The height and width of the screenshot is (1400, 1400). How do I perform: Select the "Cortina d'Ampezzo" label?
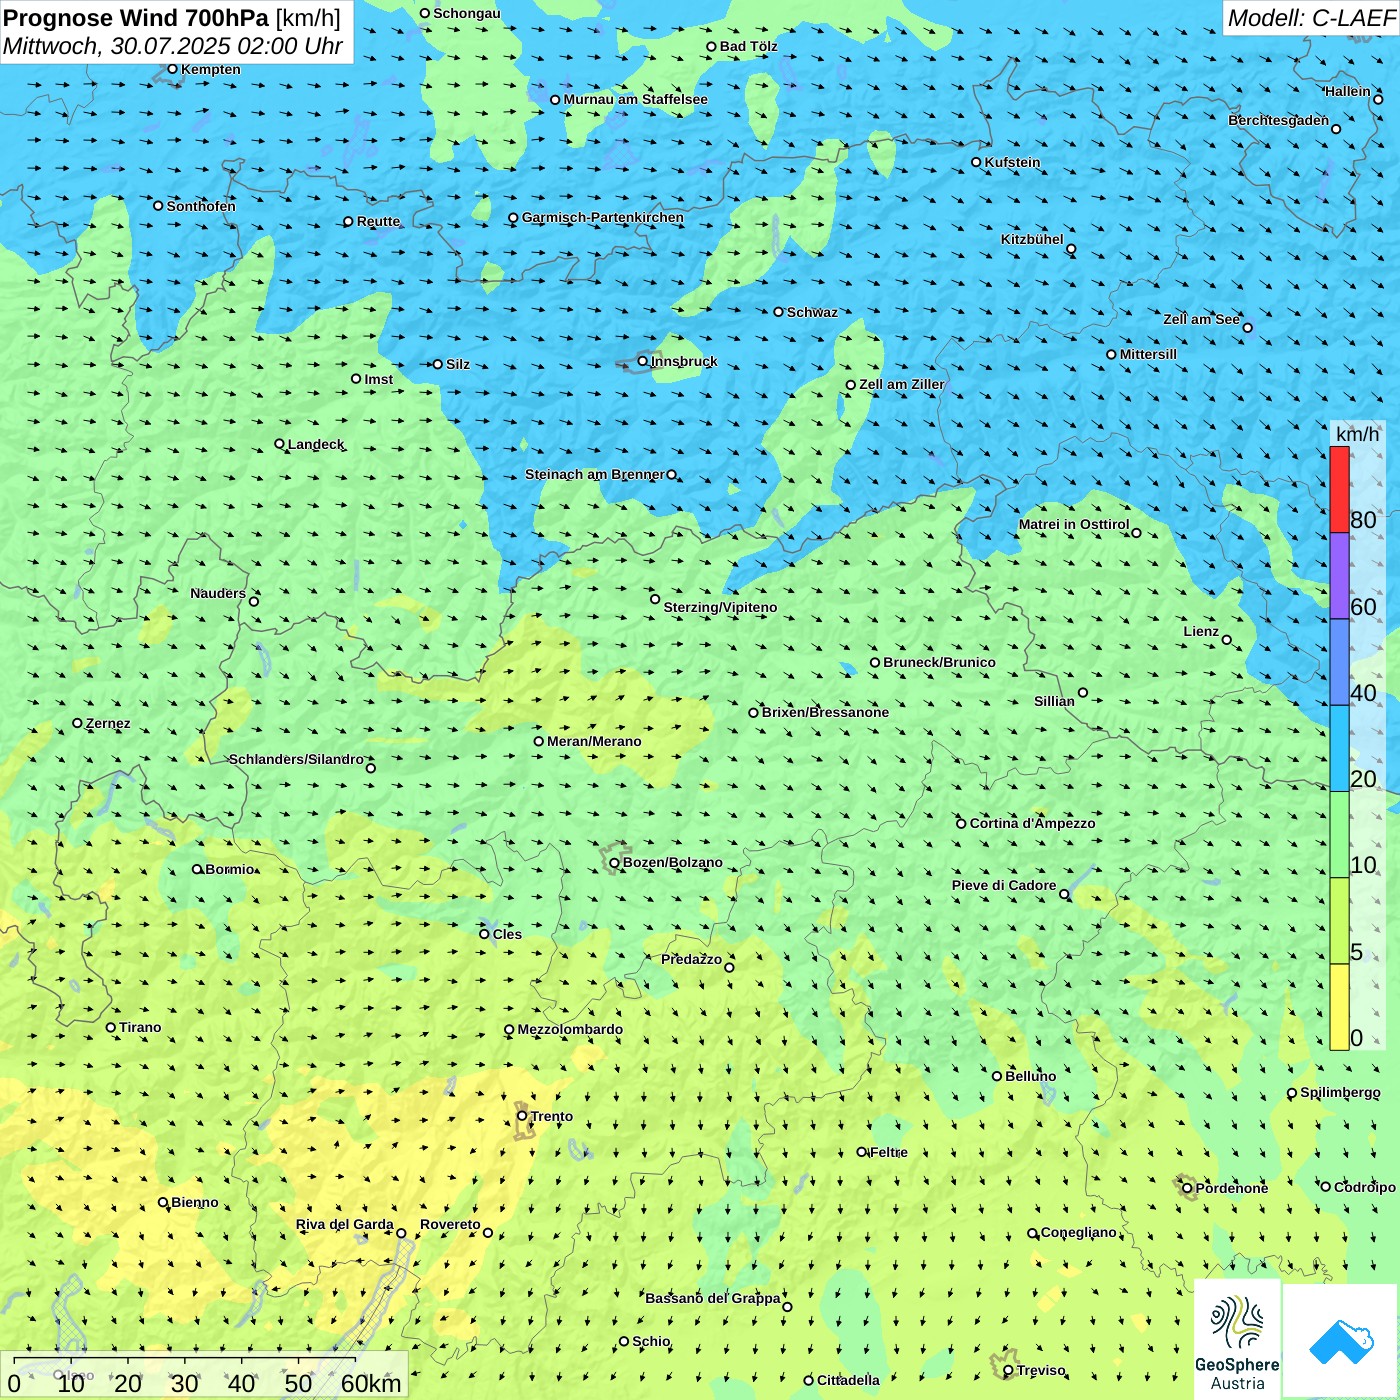click(1032, 823)
